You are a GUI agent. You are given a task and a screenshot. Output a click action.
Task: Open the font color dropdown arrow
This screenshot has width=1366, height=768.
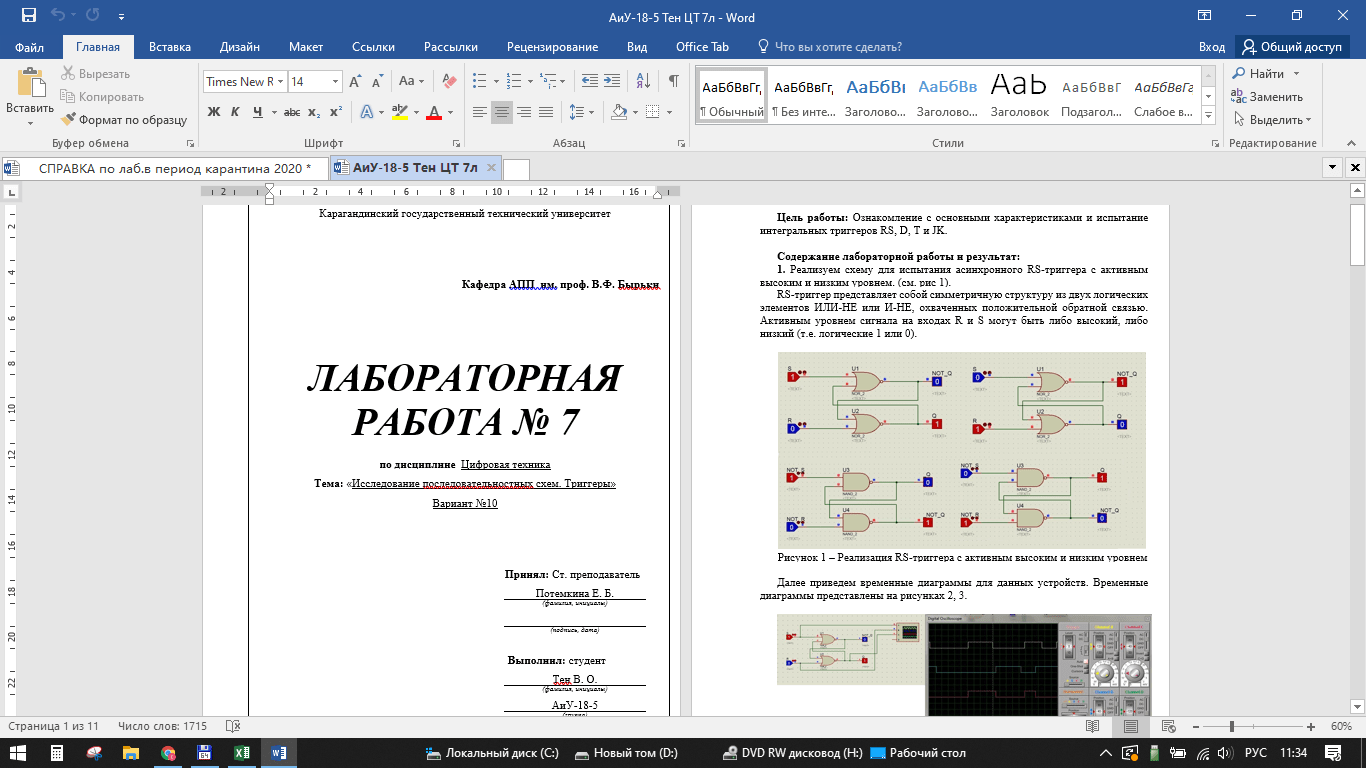pos(450,112)
